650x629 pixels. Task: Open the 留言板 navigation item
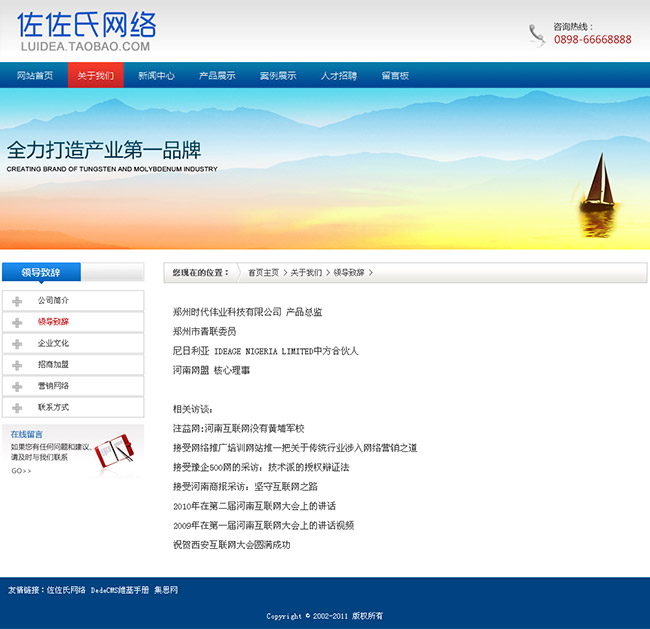[395, 76]
